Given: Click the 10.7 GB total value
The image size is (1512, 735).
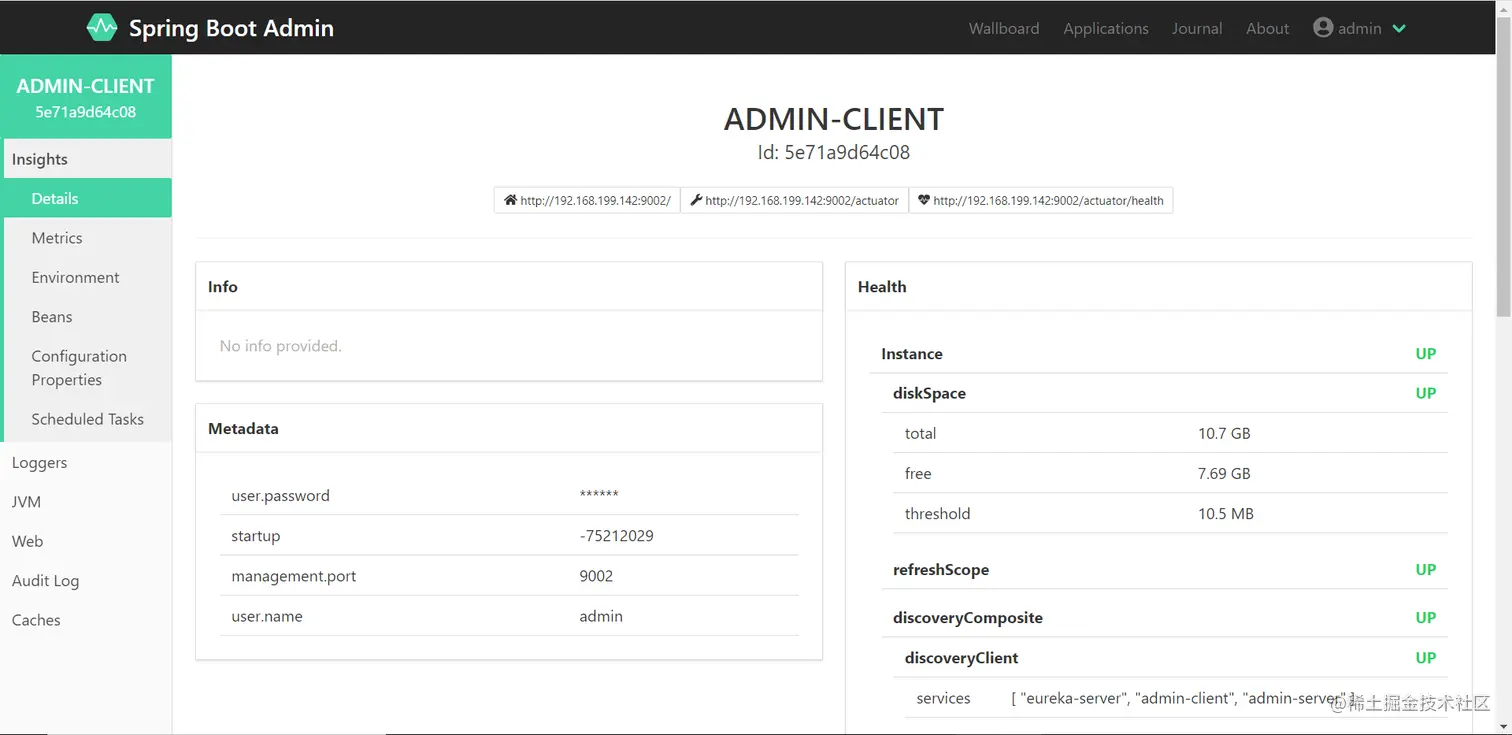Looking at the screenshot, I should click(1224, 434).
